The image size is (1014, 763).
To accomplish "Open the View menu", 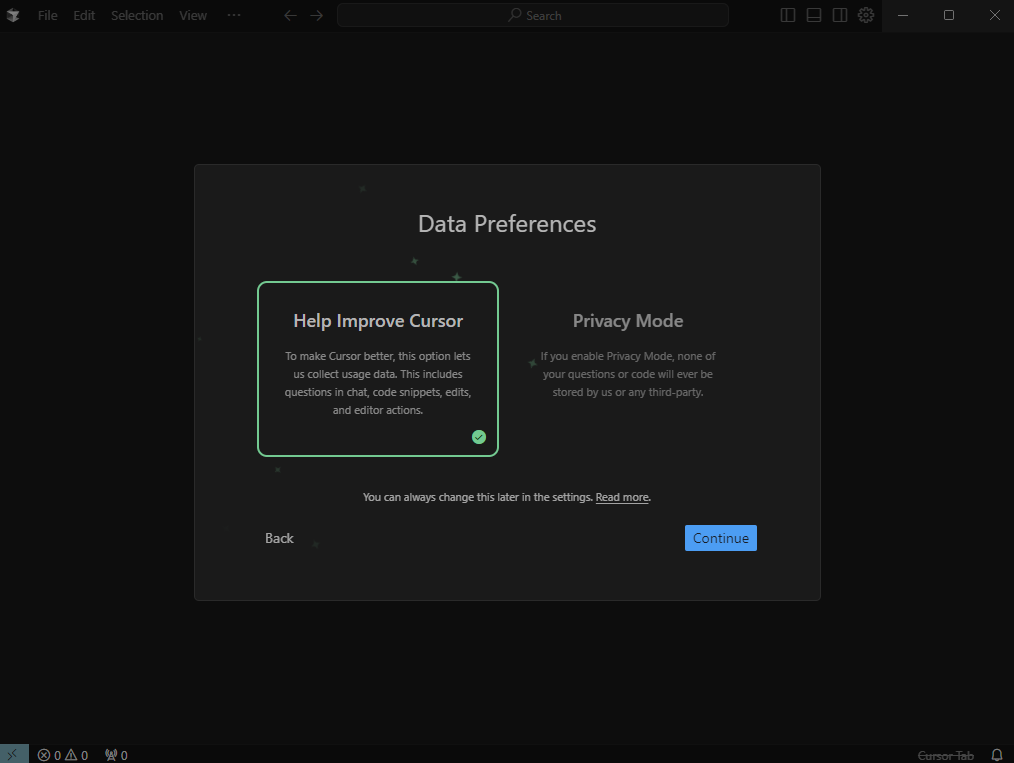I will pos(193,15).
